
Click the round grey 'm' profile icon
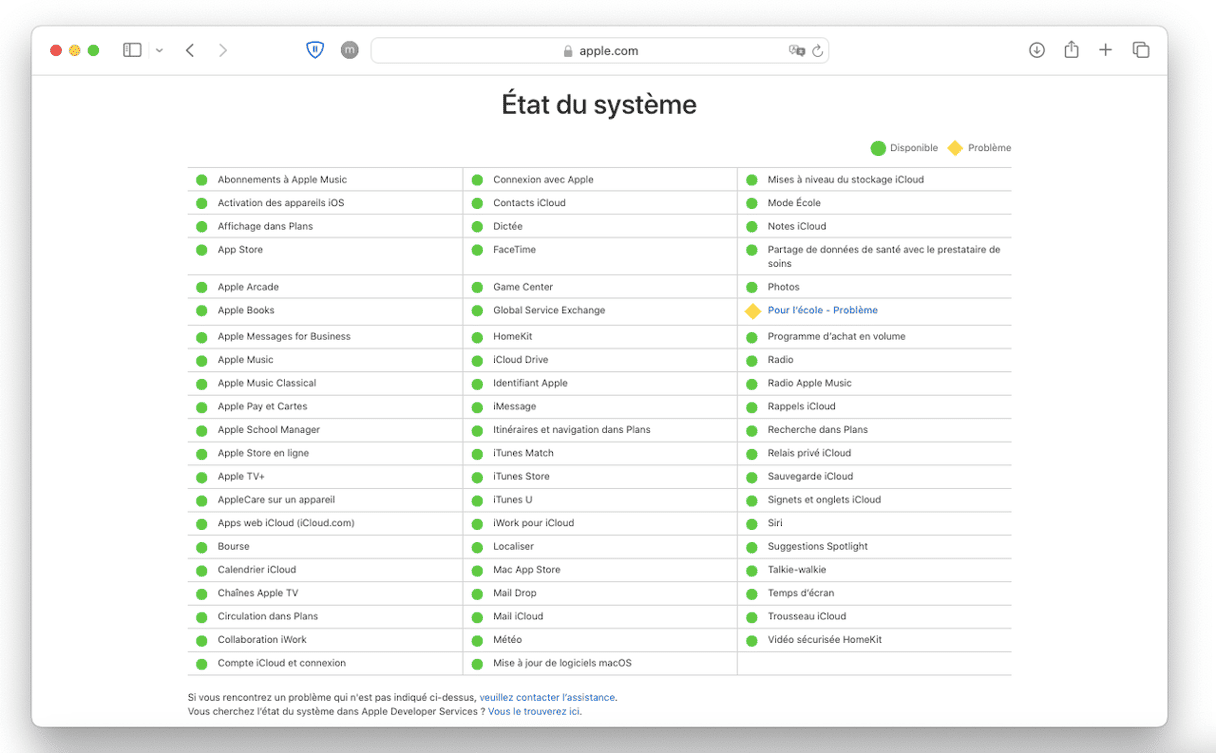349,50
